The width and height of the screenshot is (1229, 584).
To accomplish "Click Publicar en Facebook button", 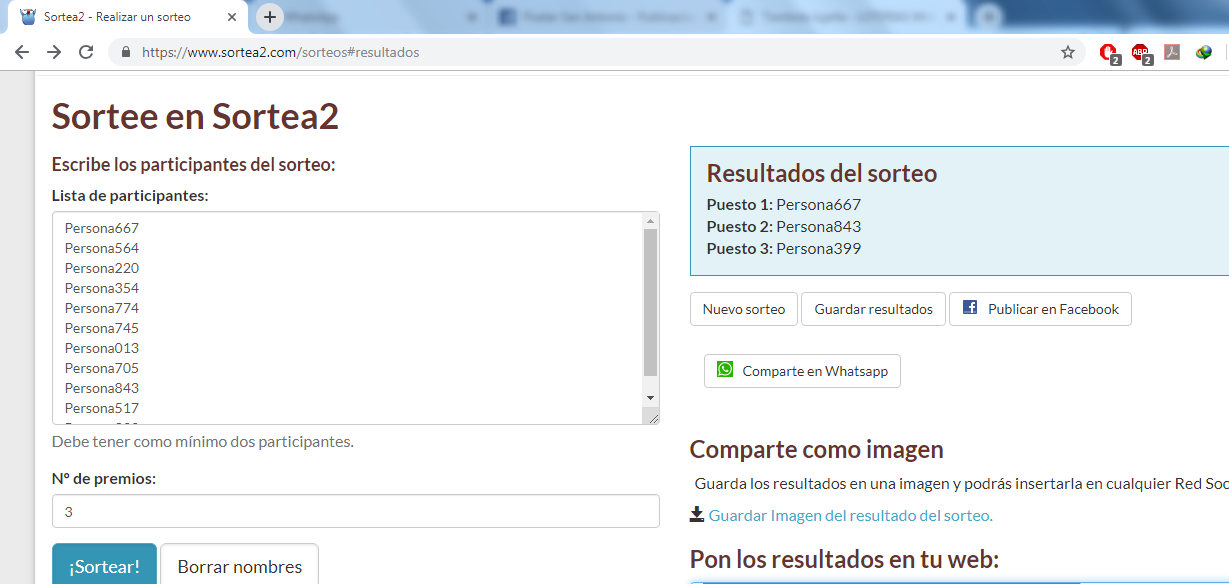I will point(1040,309).
